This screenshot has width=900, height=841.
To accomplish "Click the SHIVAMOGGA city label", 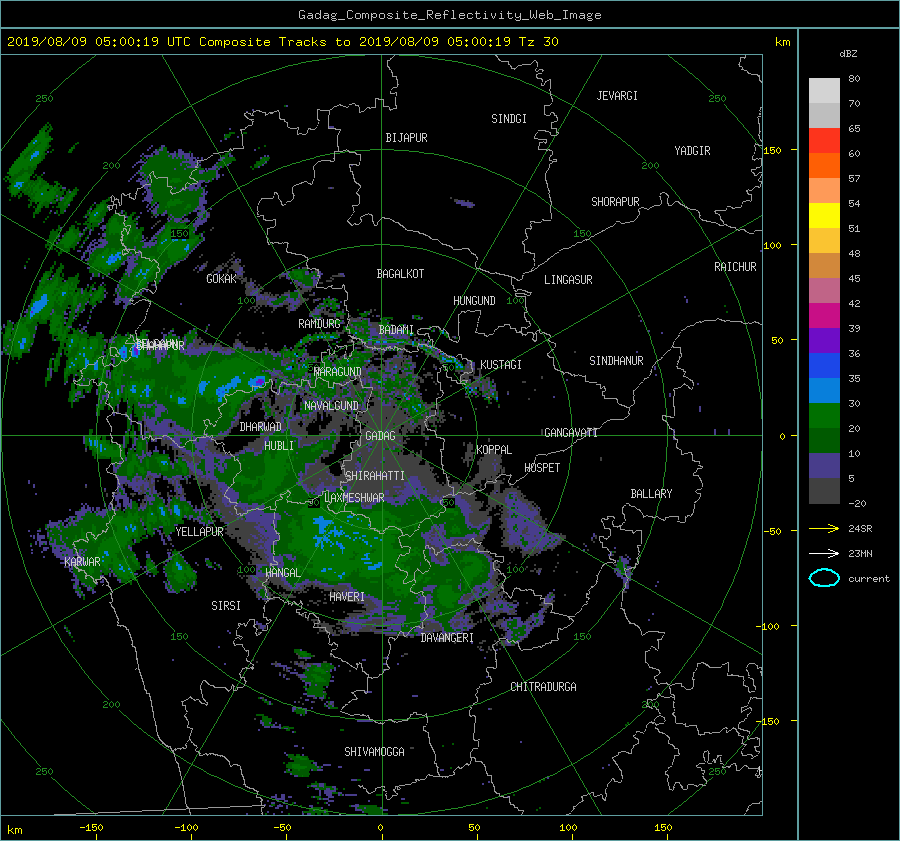I will tap(374, 751).
